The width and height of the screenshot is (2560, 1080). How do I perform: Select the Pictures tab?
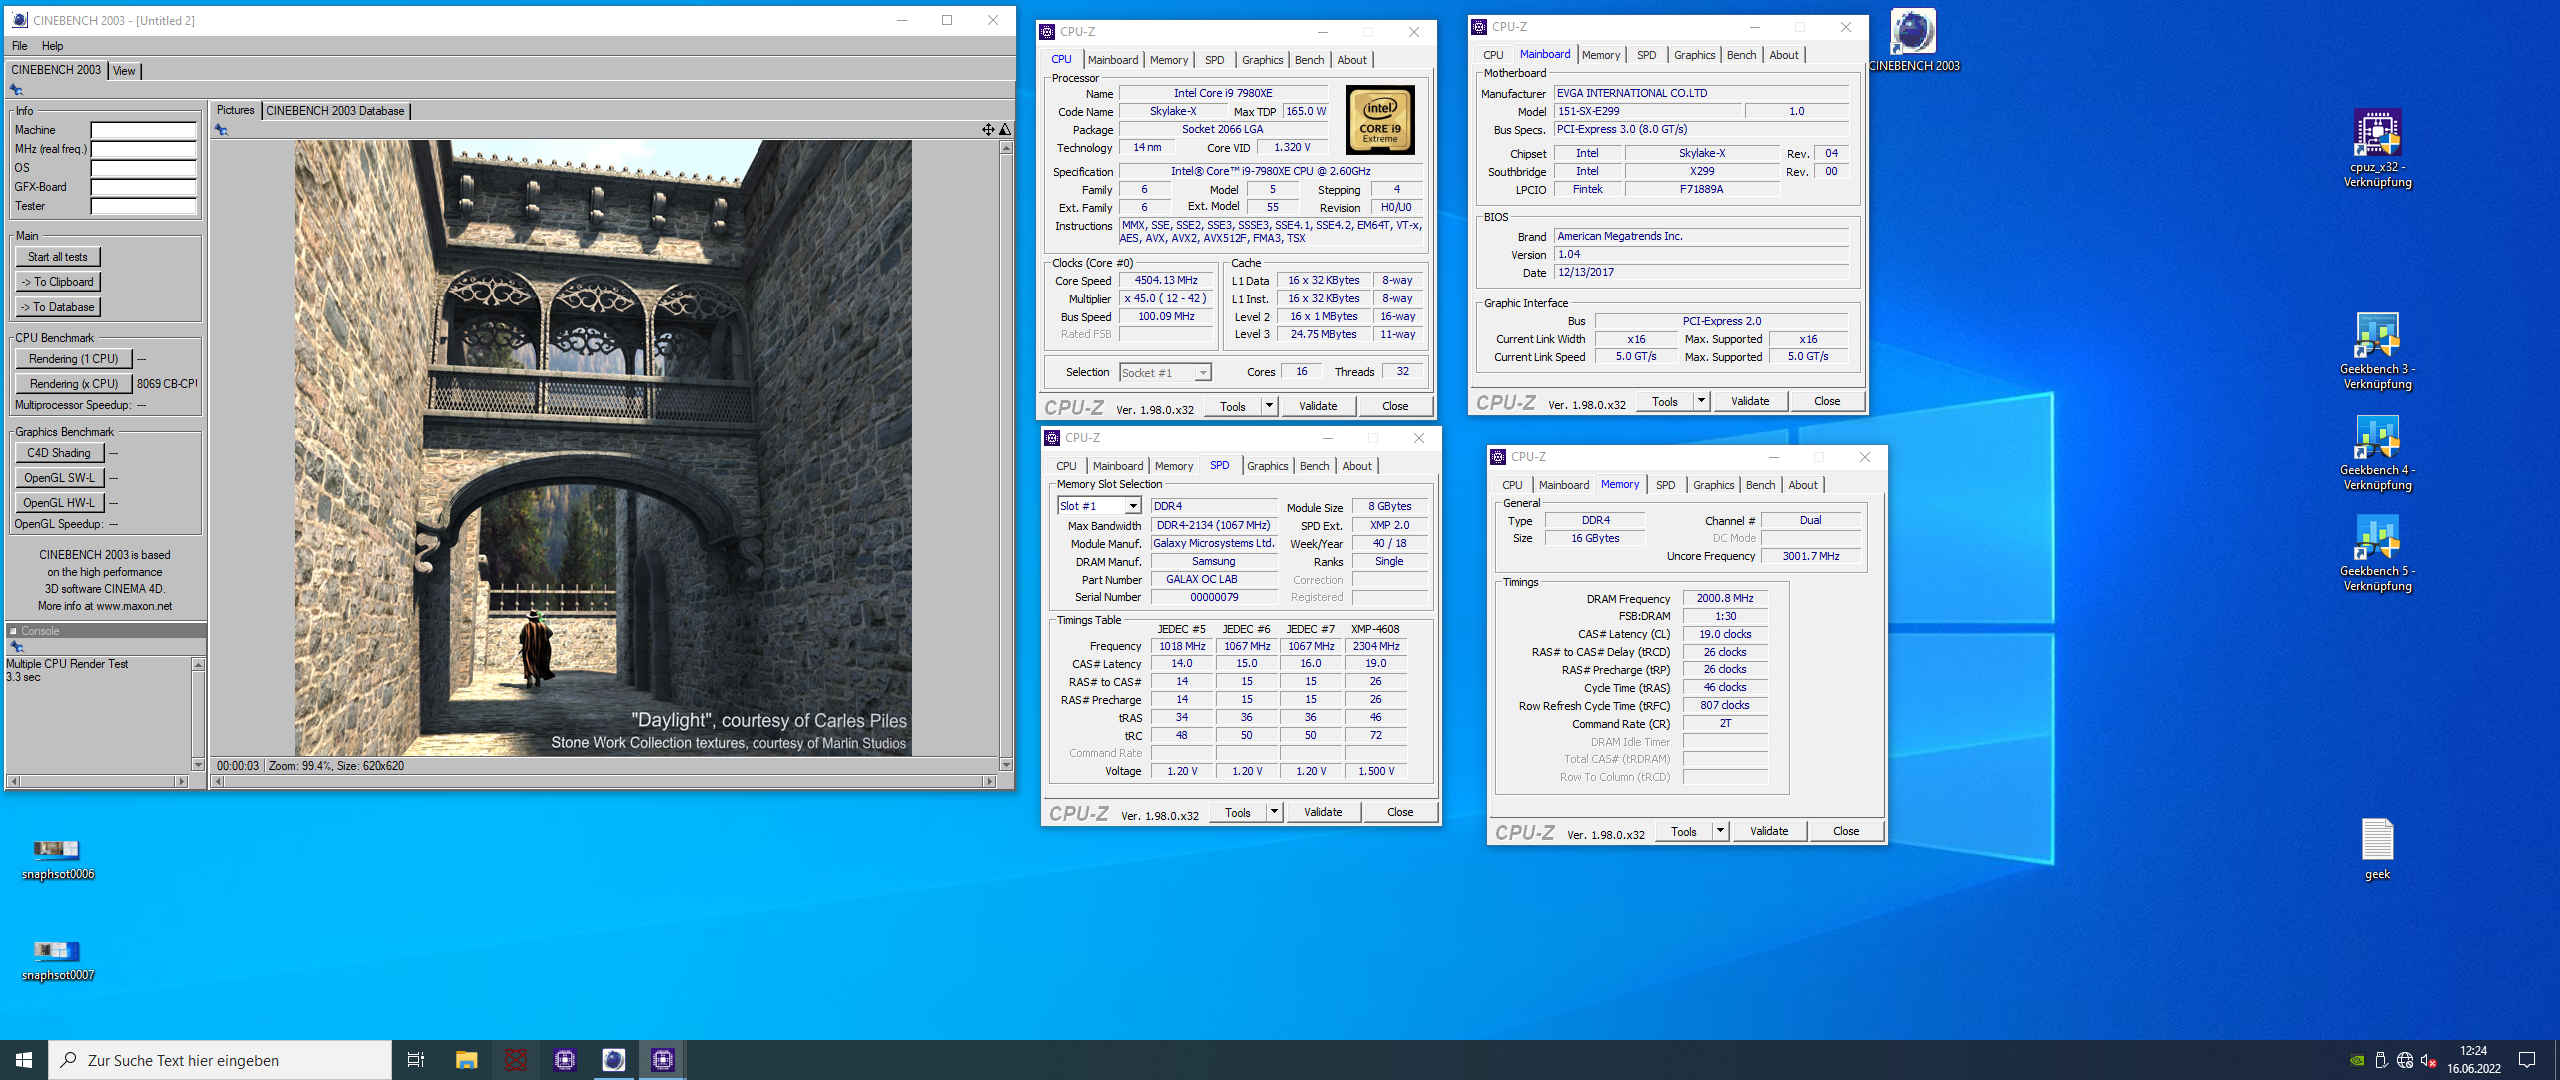[x=236, y=110]
